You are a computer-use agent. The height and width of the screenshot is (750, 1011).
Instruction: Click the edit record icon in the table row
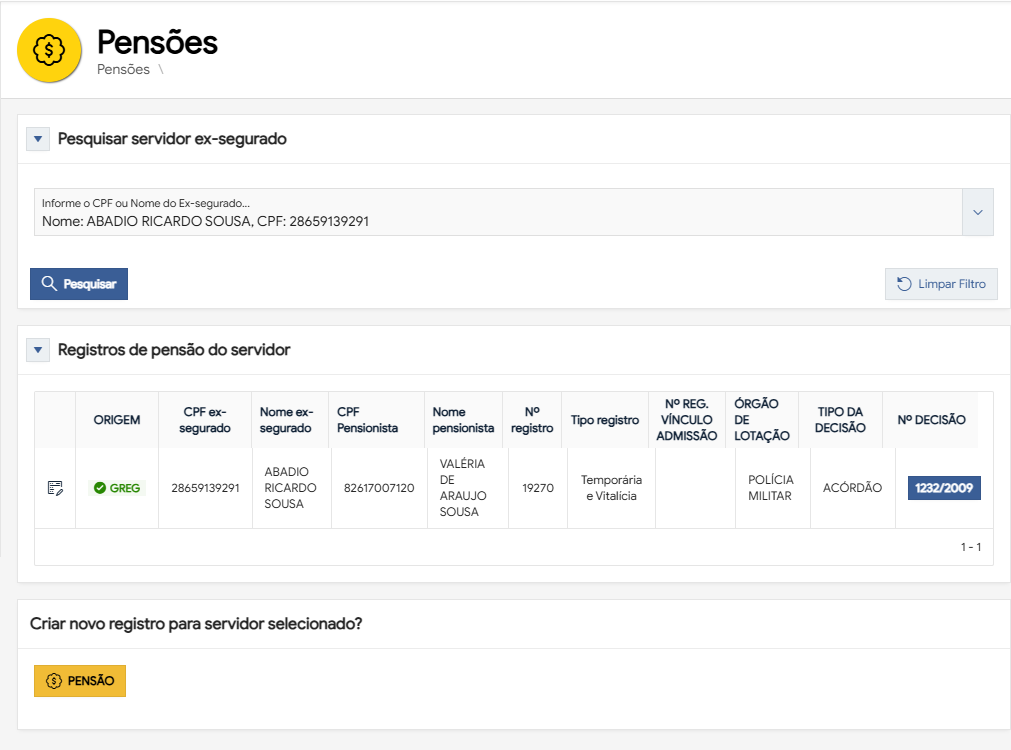tap(55, 488)
